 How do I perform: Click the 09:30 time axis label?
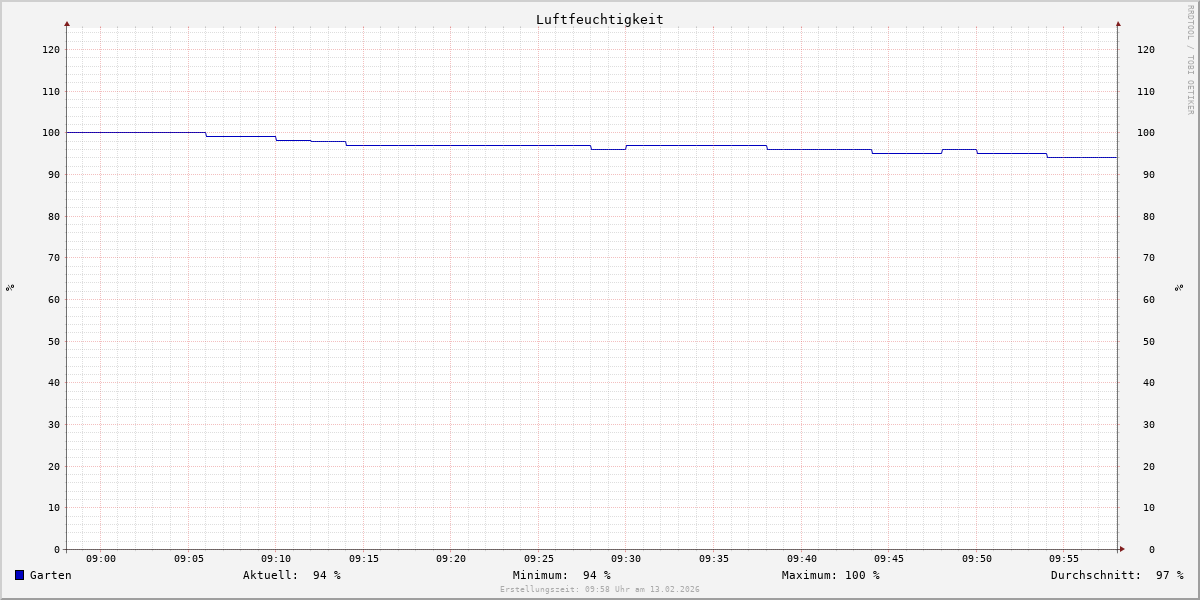626,559
